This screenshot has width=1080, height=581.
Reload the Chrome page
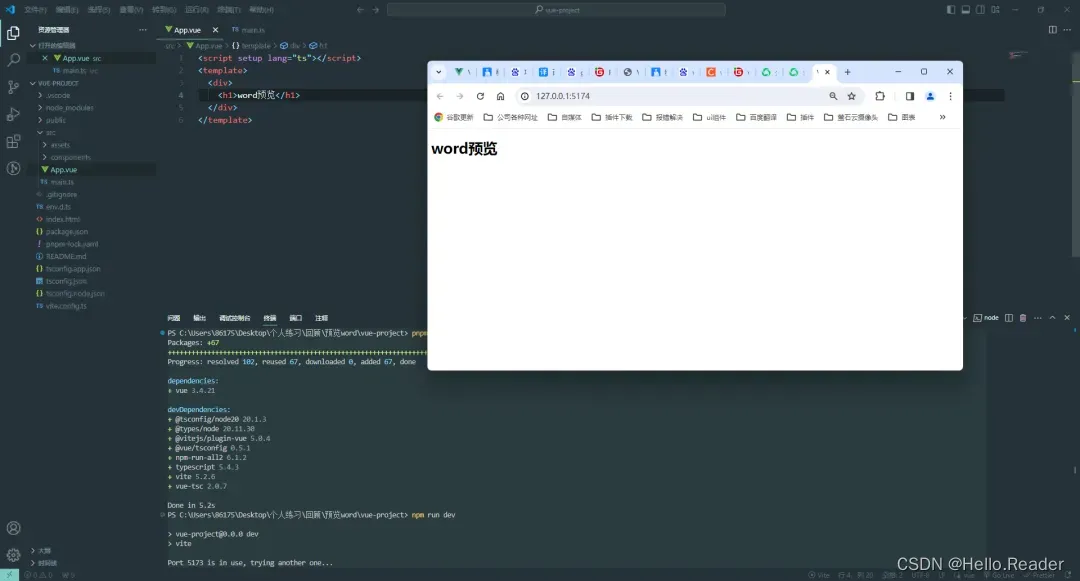click(480, 96)
